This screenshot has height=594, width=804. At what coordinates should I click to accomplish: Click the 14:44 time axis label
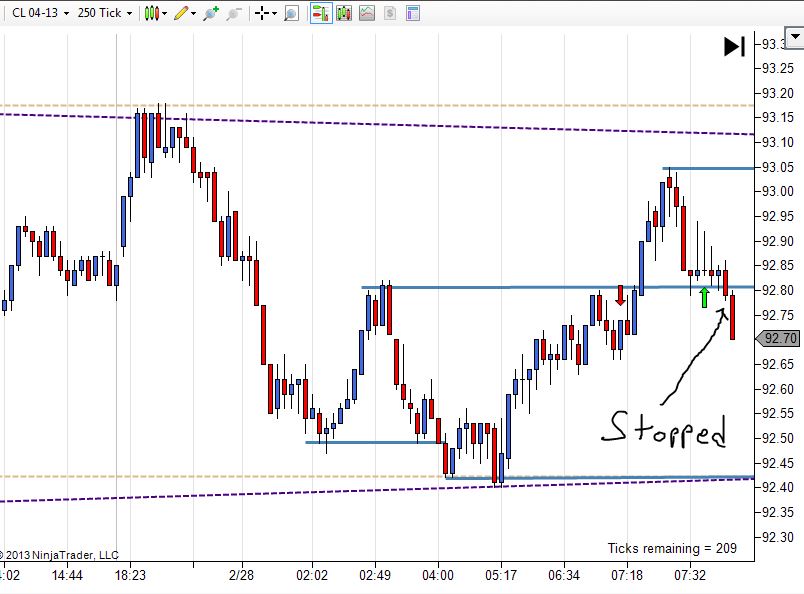click(67, 575)
